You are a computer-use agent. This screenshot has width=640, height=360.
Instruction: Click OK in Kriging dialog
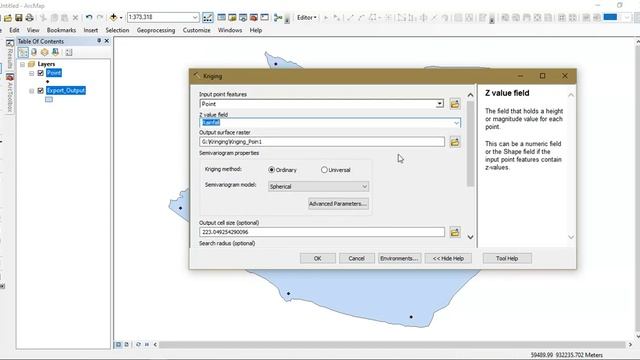318,258
